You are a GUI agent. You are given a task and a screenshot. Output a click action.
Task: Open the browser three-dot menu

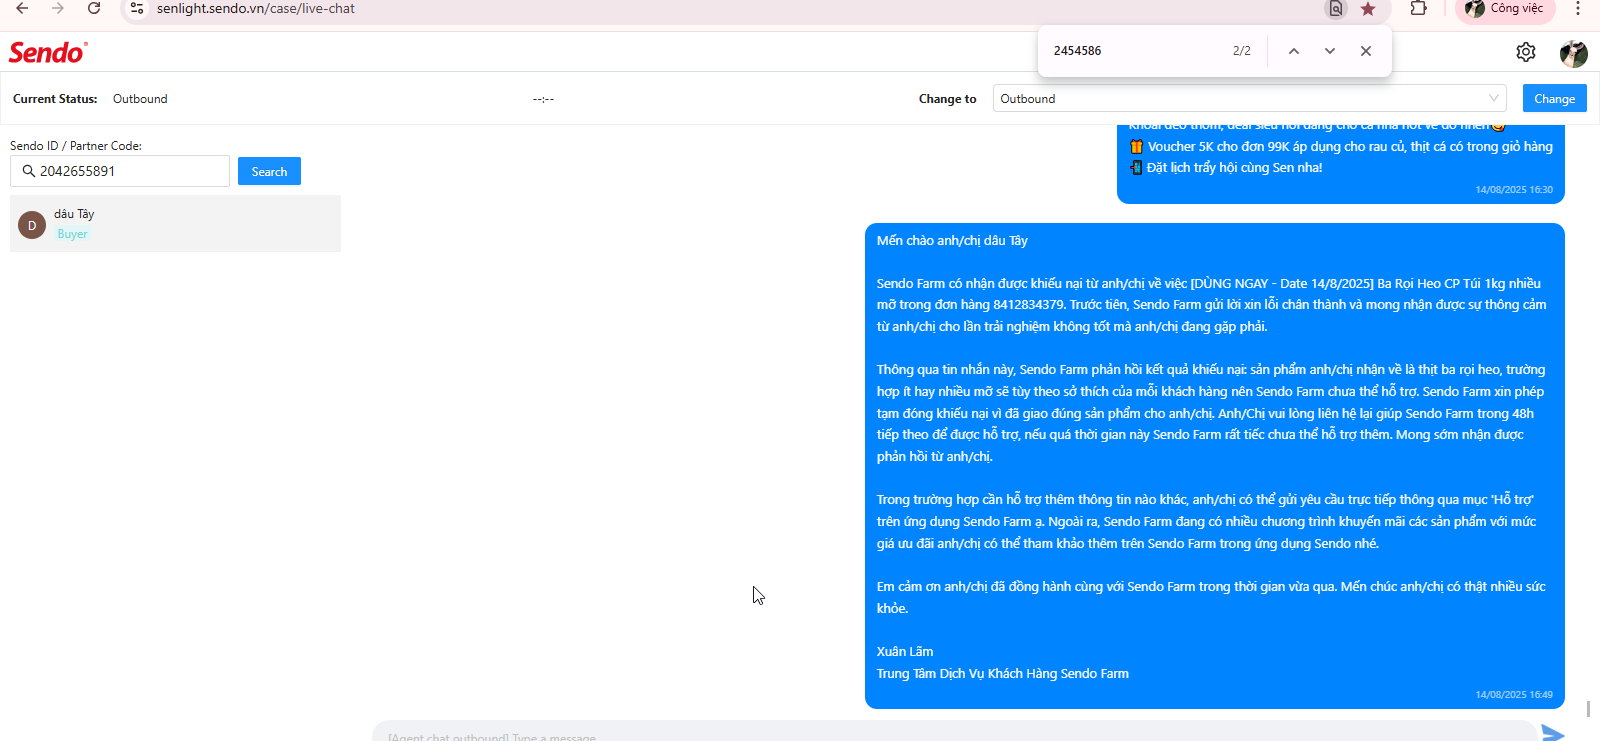(1578, 8)
